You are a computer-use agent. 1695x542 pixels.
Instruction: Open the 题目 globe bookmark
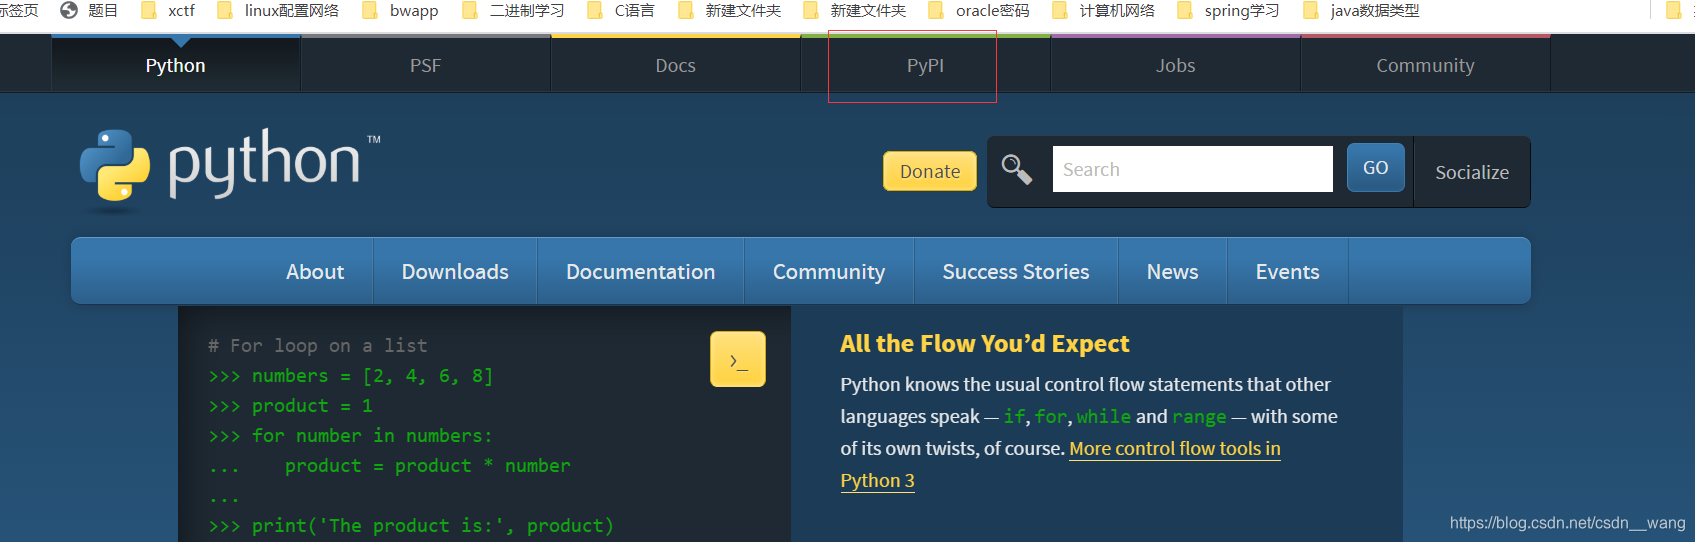89,11
